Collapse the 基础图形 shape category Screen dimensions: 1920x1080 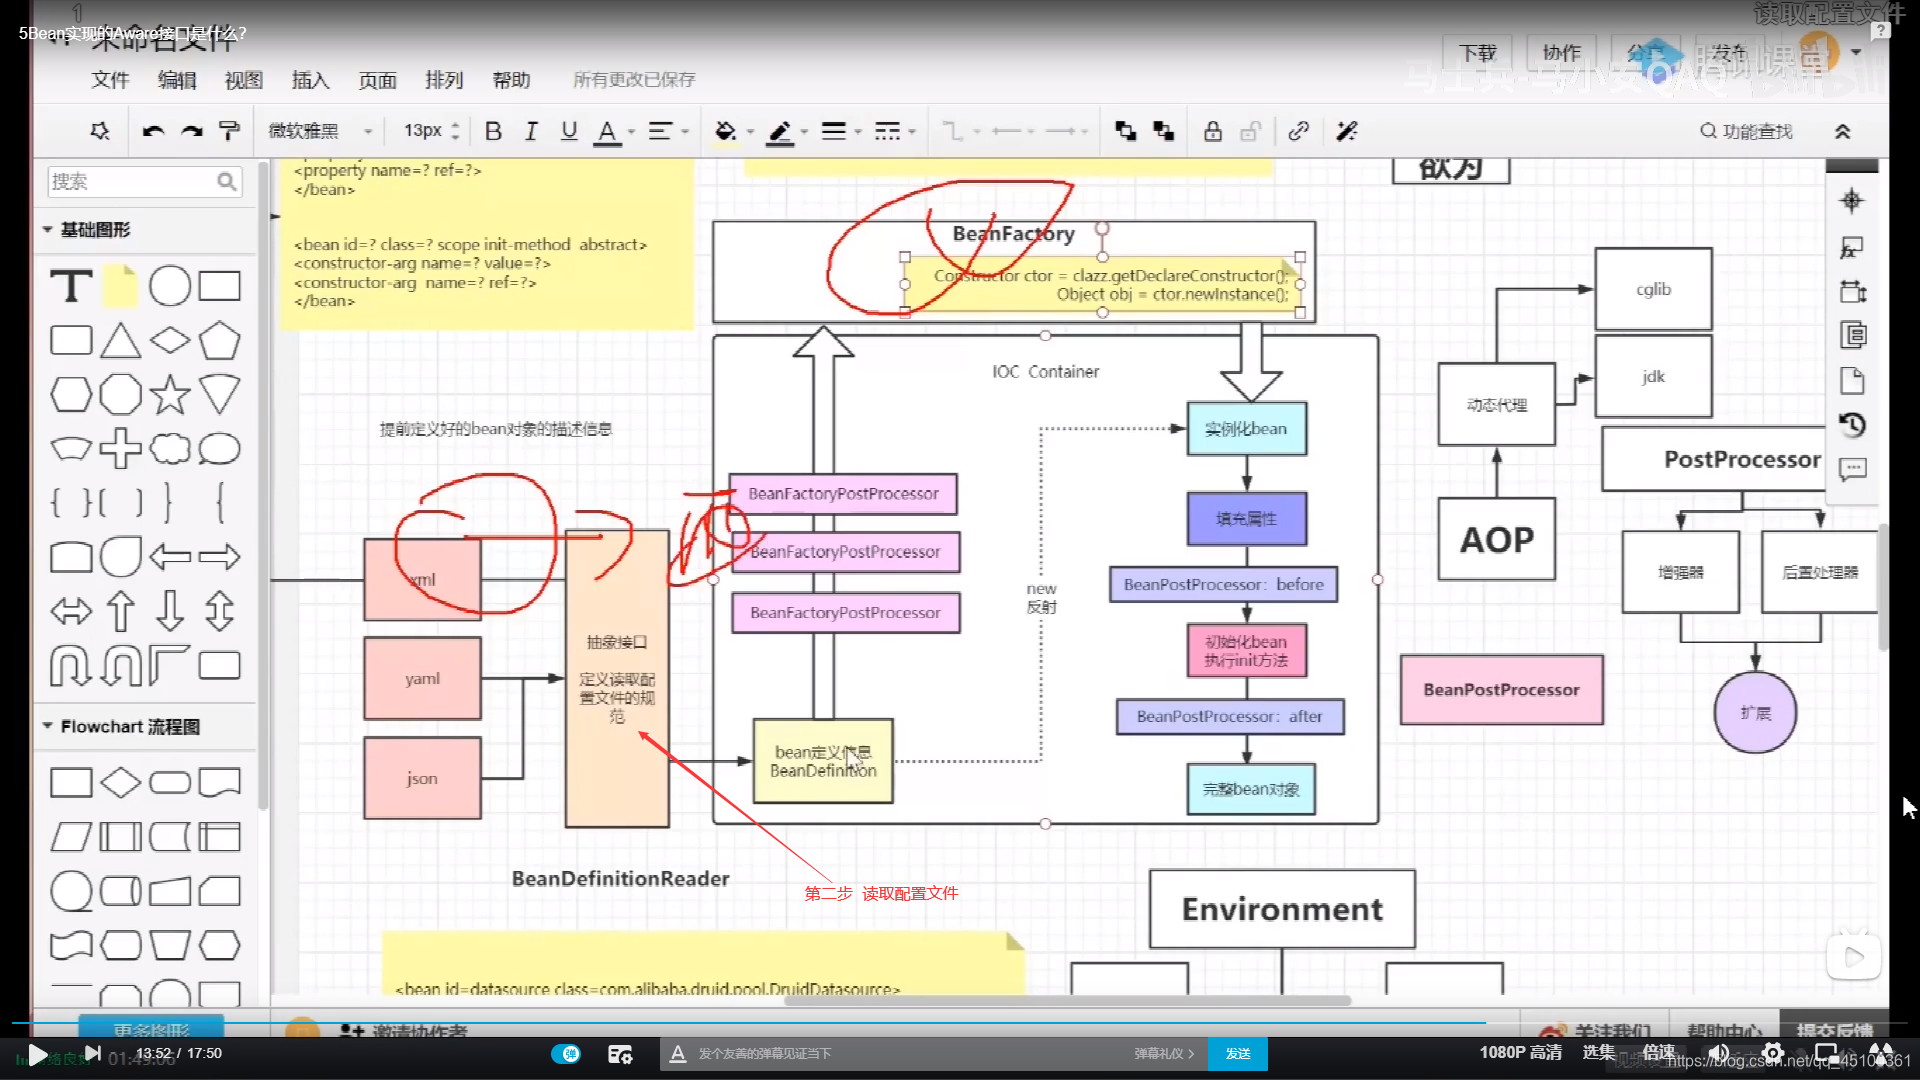pyautogui.click(x=47, y=229)
